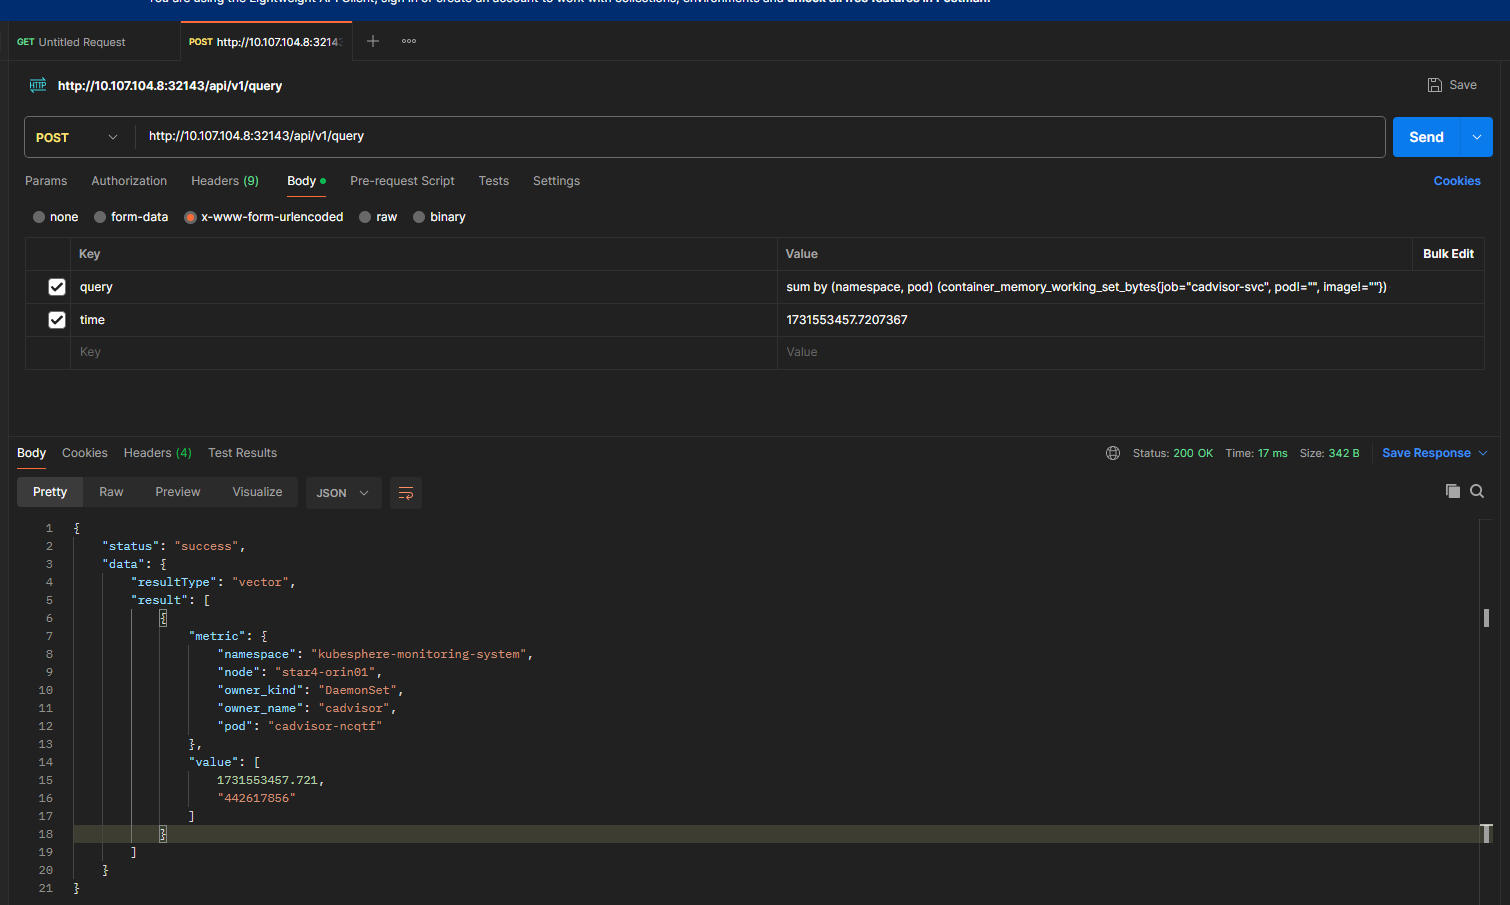Open the tab overflow ellipsis menu
The height and width of the screenshot is (905, 1510).
(409, 41)
